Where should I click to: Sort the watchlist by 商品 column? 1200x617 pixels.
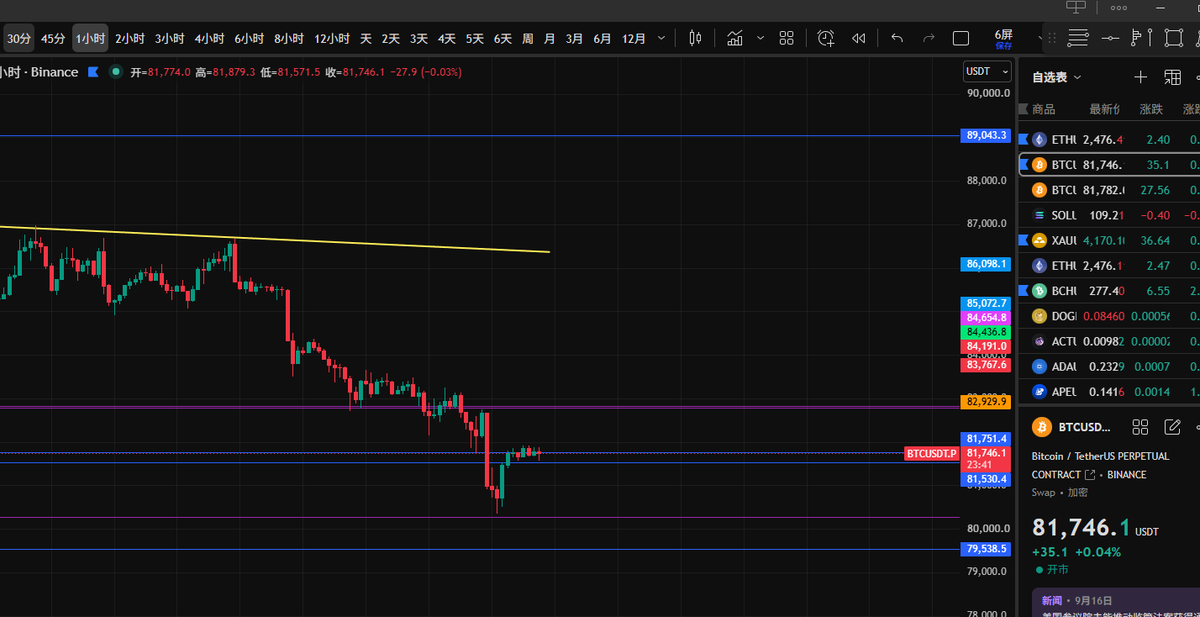click(x=1043, y=109)
